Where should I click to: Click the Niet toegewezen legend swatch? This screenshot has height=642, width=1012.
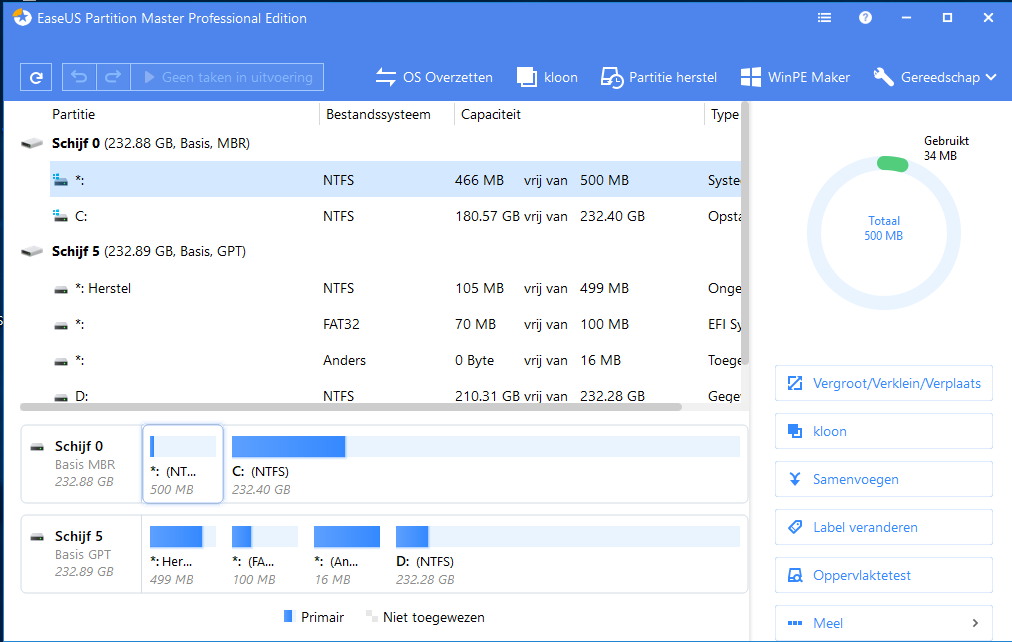(x=371, y=616)
